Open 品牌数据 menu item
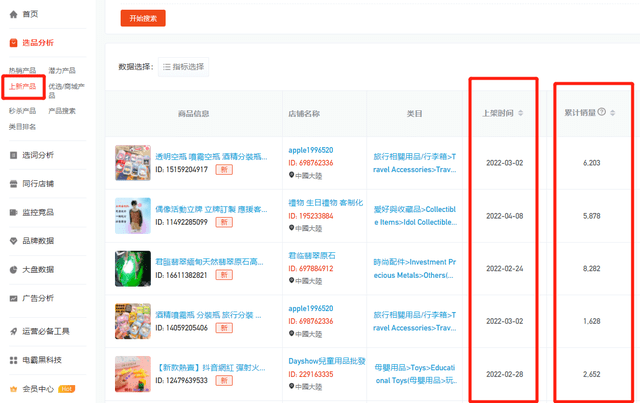 38,241
